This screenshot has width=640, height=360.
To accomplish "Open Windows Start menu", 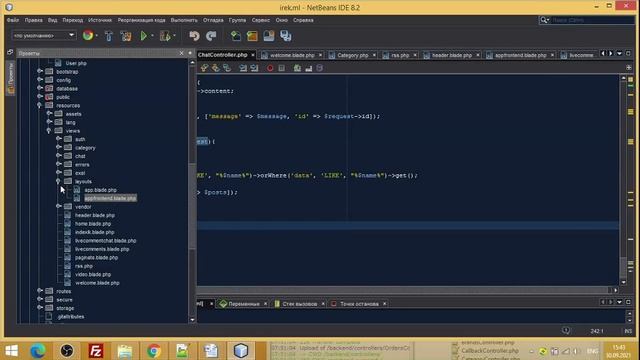I will click(x=11, y=351).
